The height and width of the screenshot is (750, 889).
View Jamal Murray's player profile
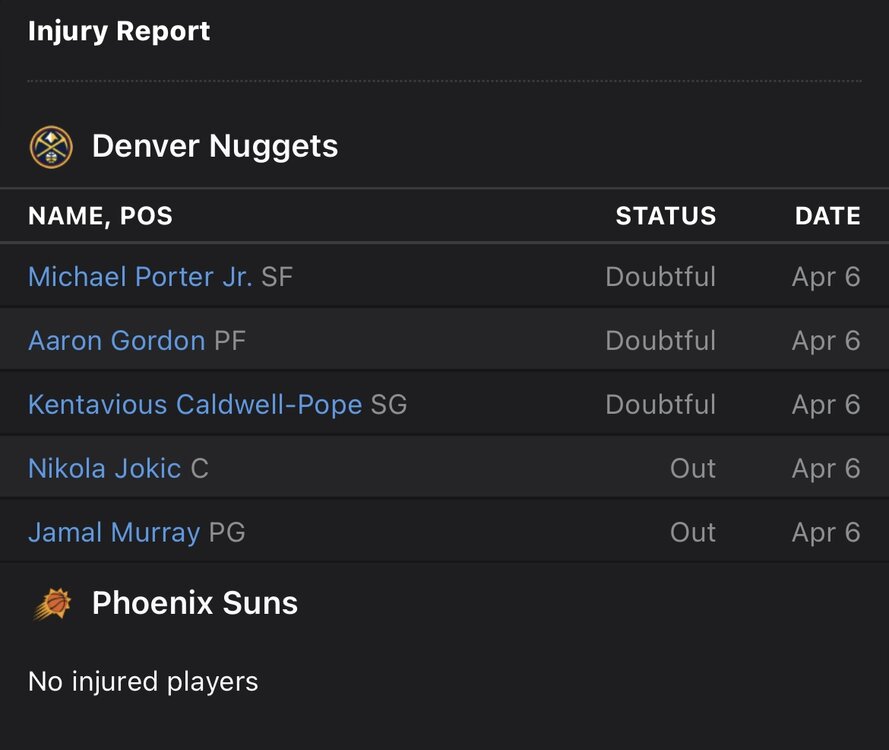(114, 533)
